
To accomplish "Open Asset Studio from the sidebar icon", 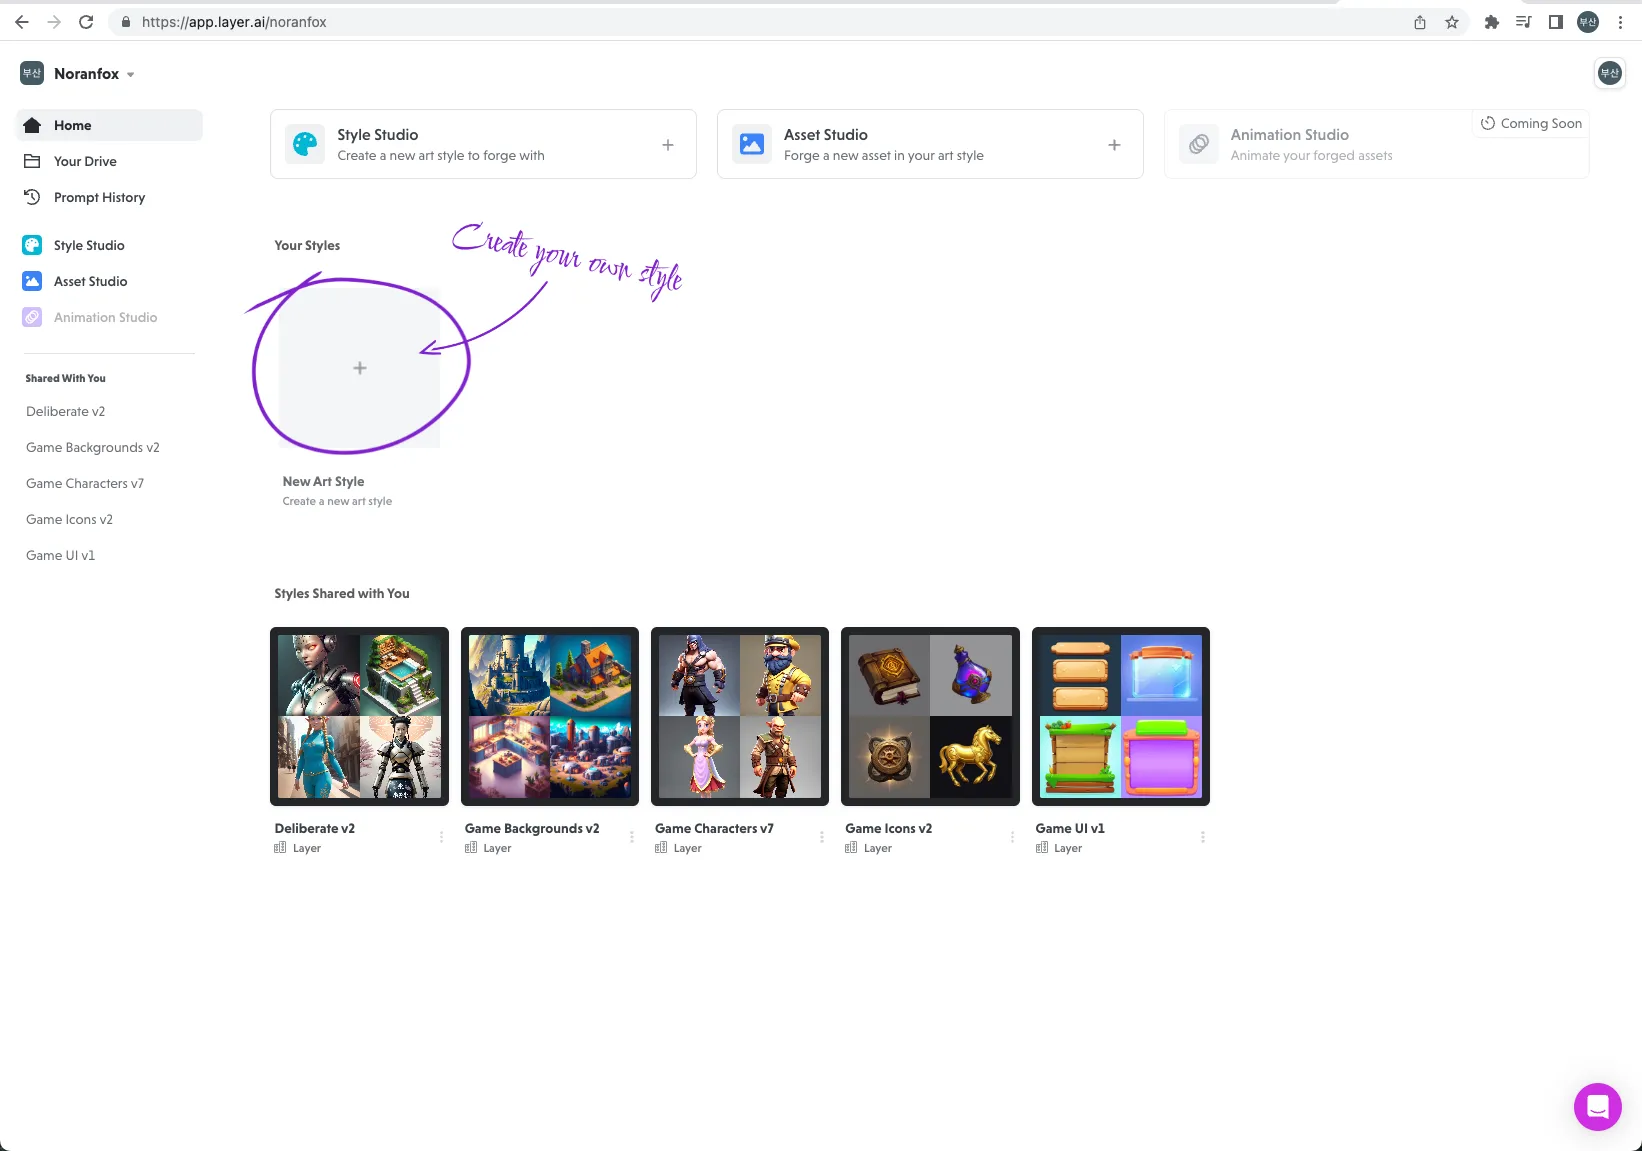I will pyautogui.click(x=32, y=281).
